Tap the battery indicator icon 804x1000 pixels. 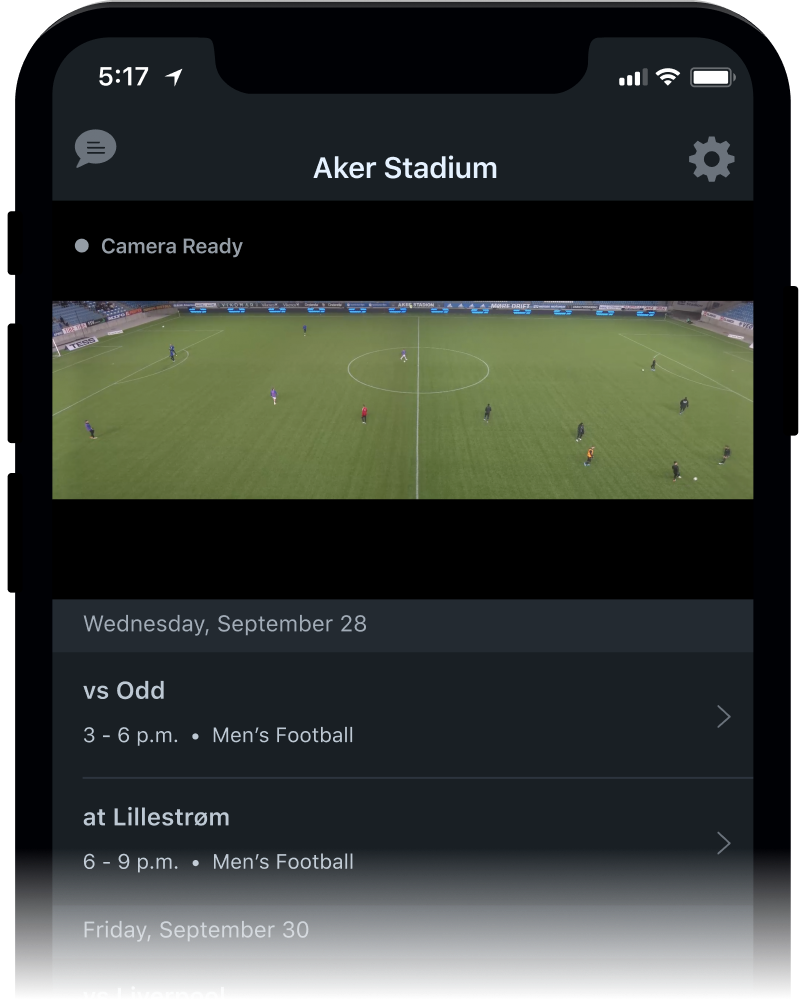click(x=712, y=75)
